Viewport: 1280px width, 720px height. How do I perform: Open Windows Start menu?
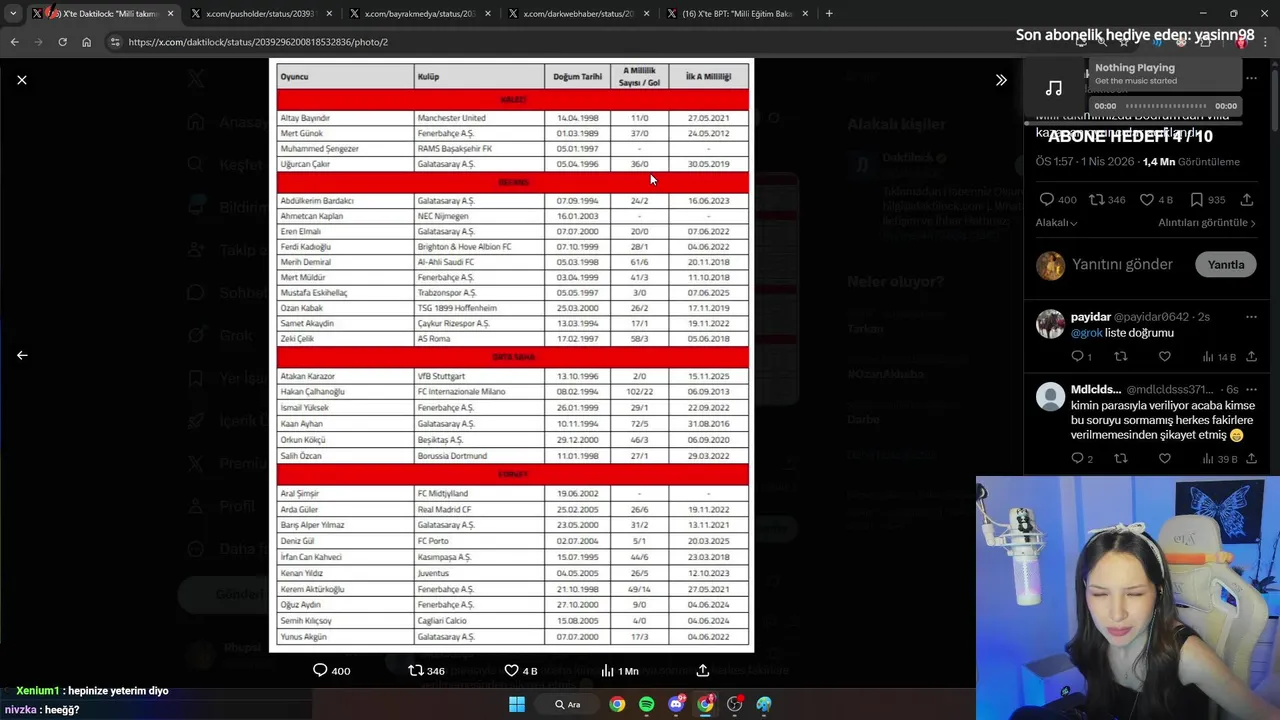click(517, 704)
